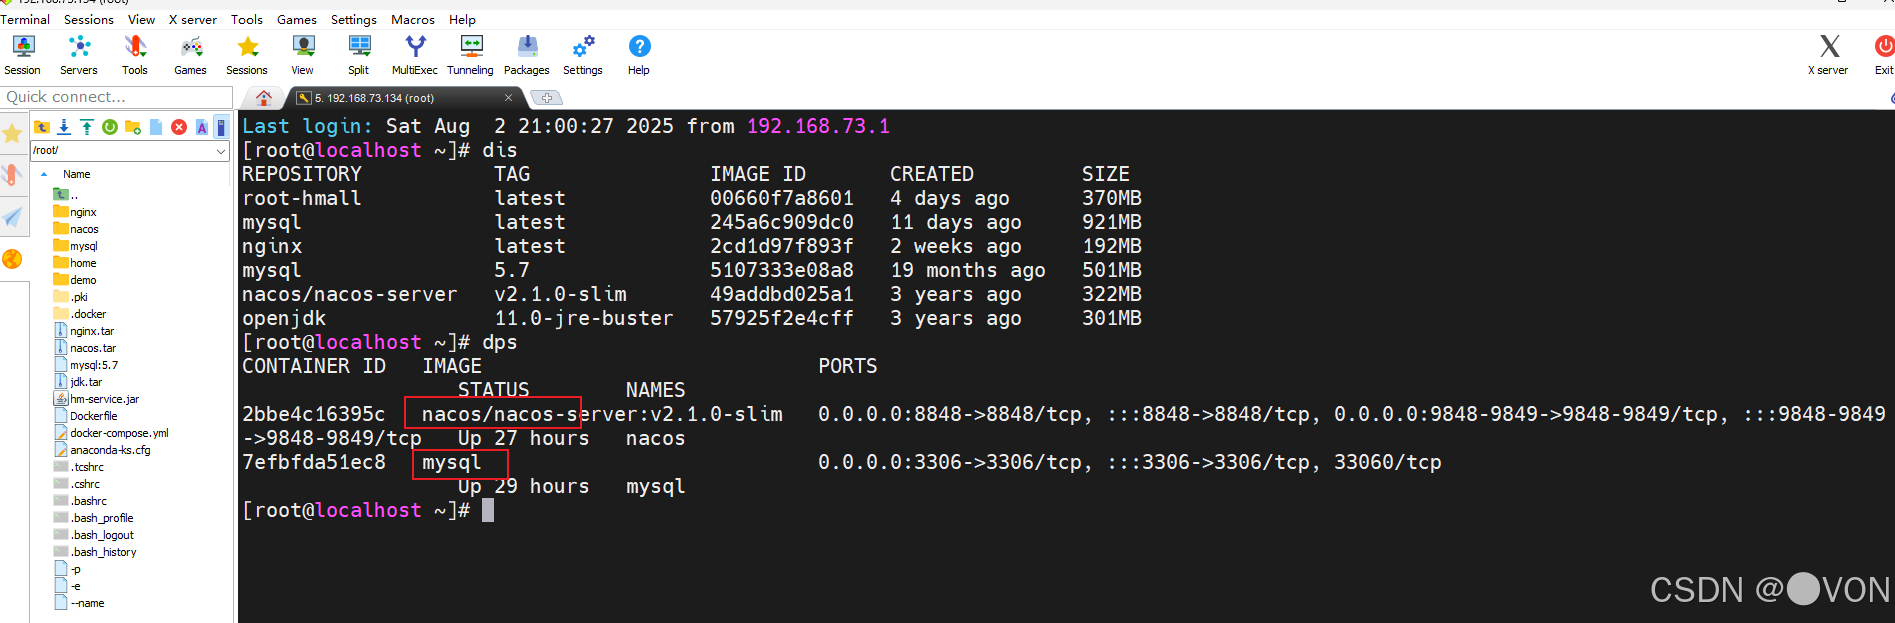Toggle ASCII transfer mode icon
This screenshot has height=623, width=1895.
202,127
